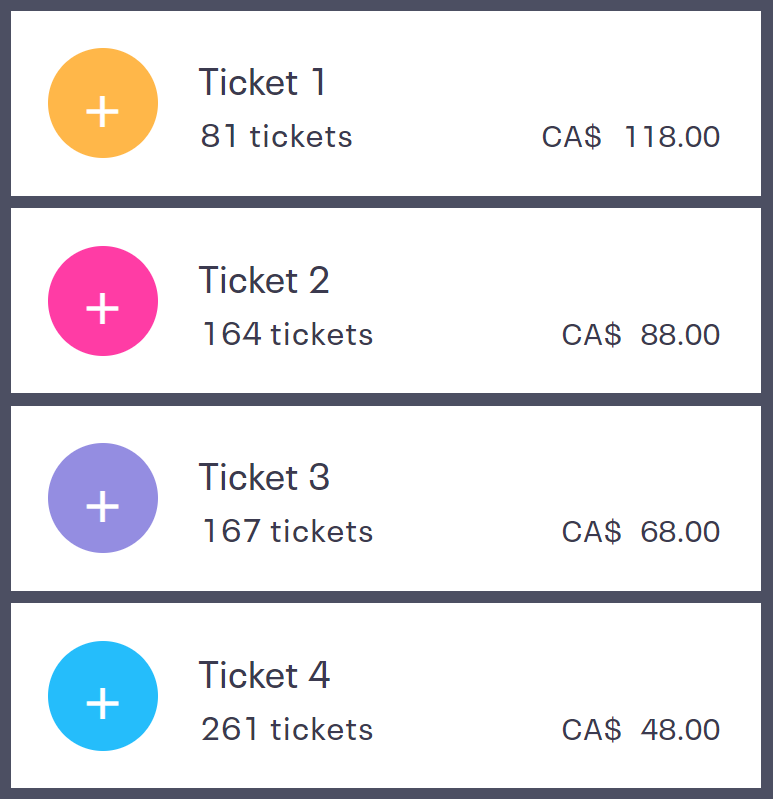The width and height of the screenshot is (773, 799).
Task: Select the Ticket 1 title
Action: click(x=262, y=82)
